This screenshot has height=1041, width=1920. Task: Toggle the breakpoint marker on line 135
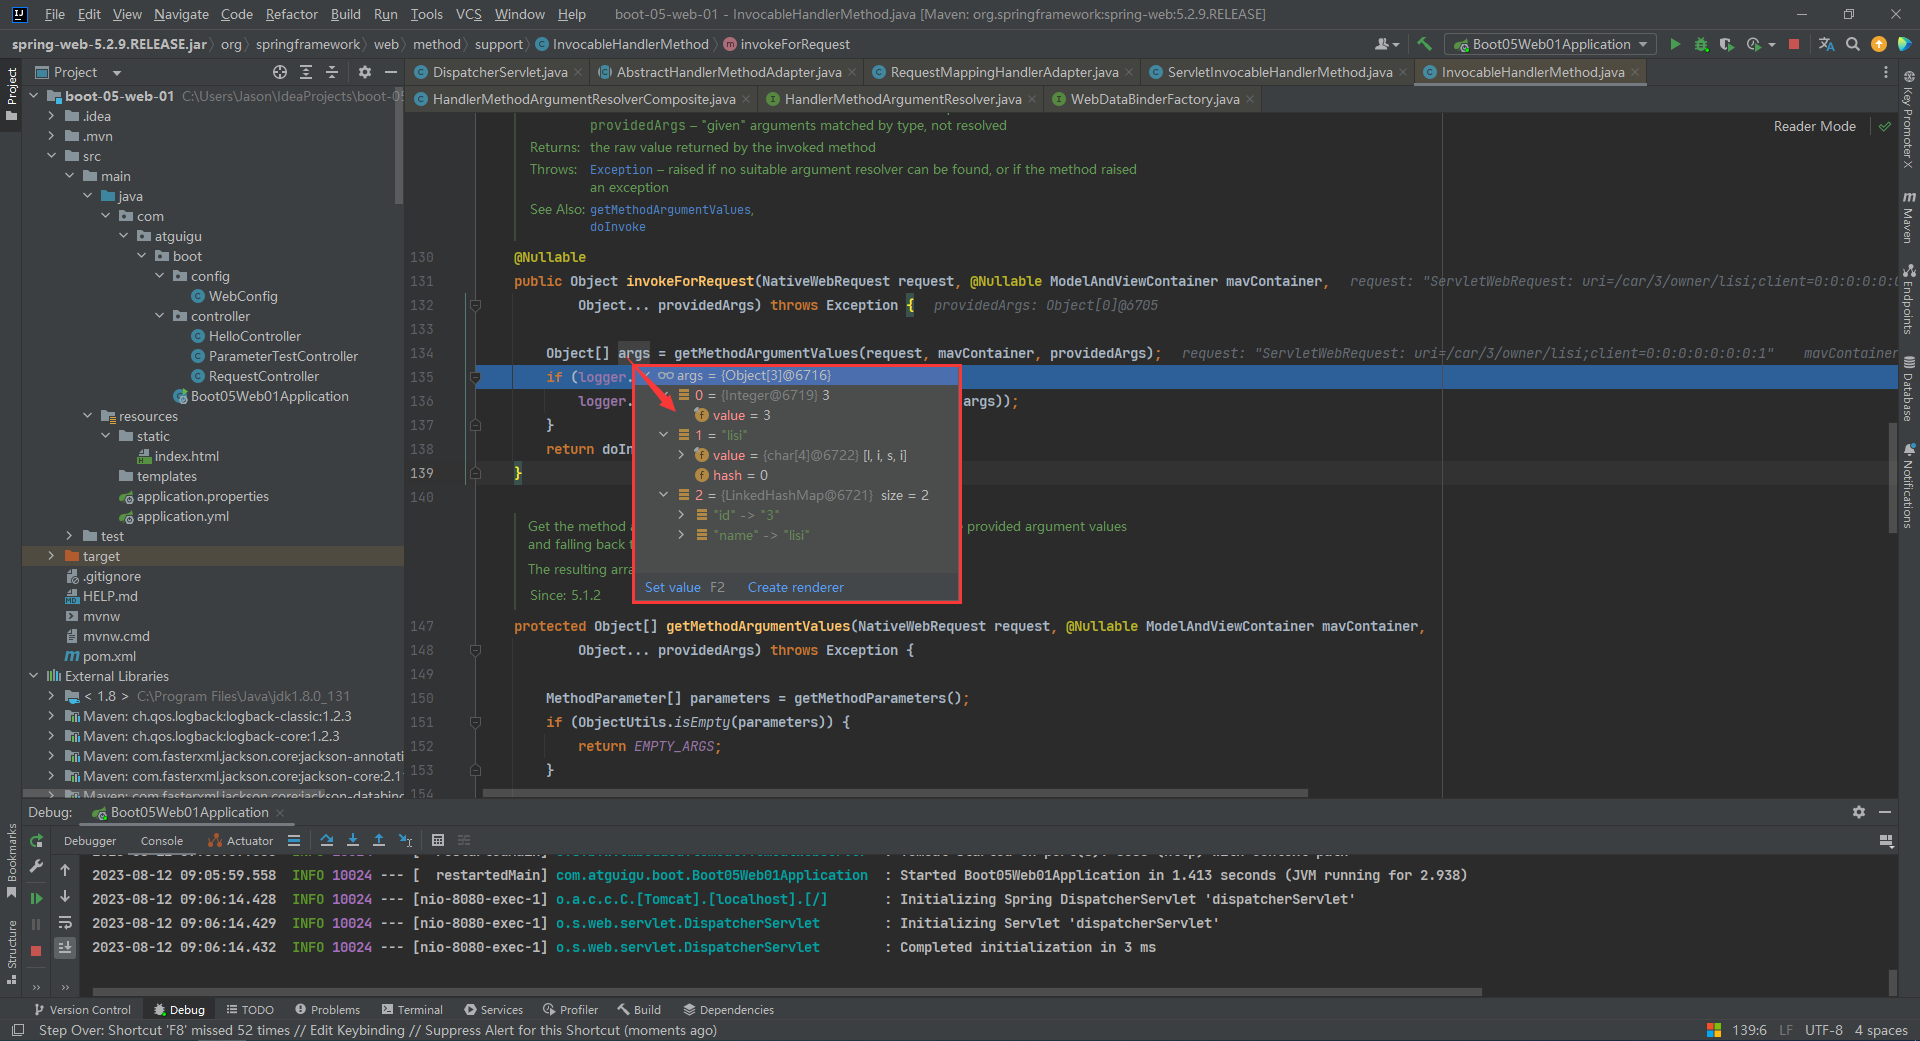click(x=476, y=377)
